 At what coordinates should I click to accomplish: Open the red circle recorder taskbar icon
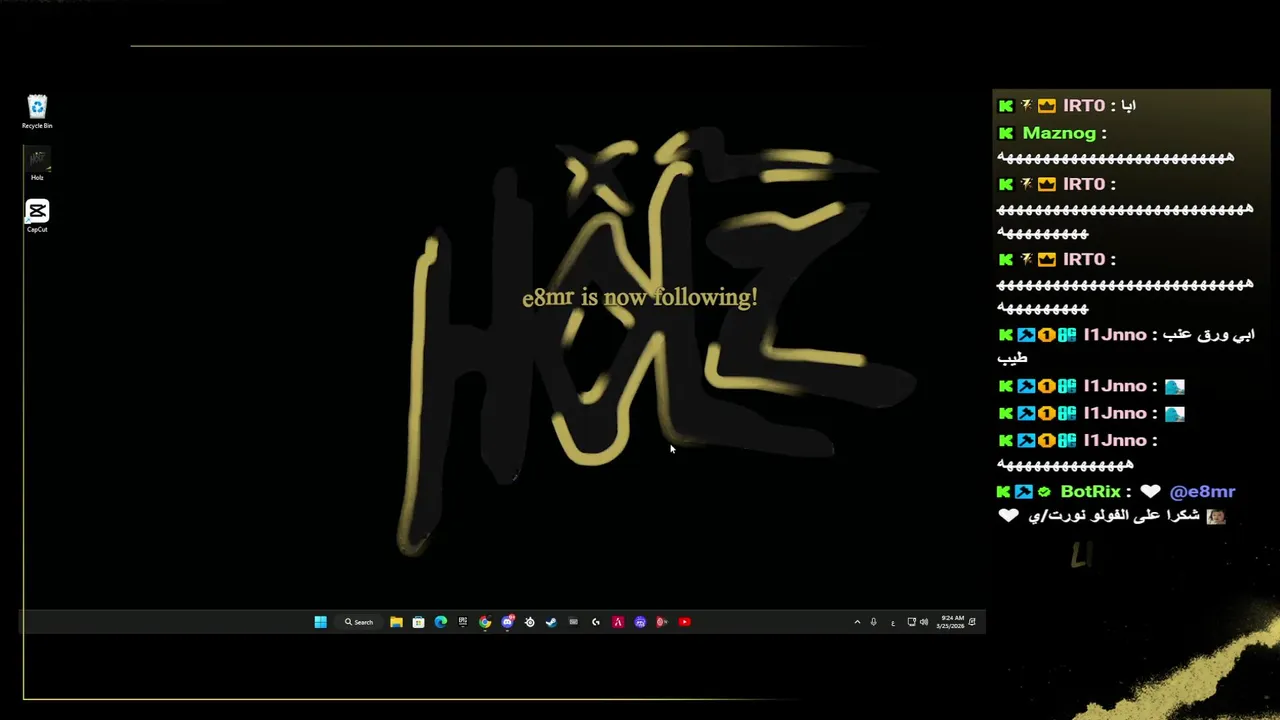(662, 622)
